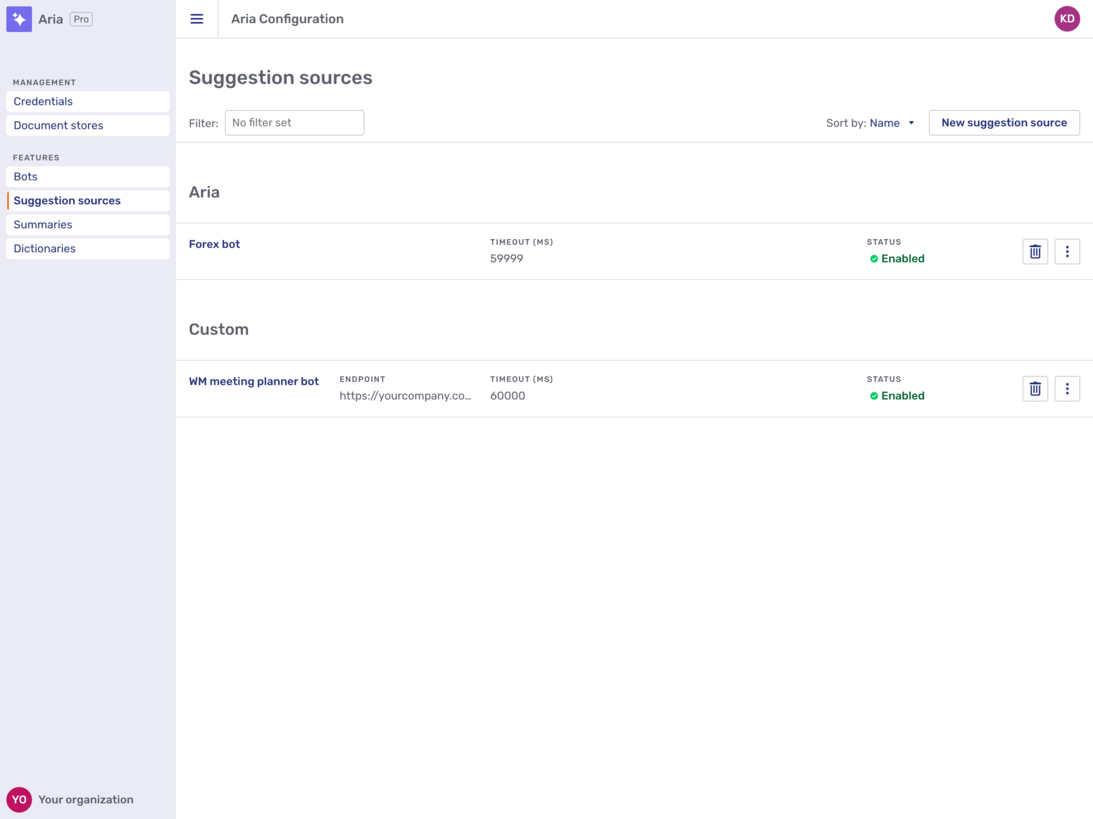
Task: Click the Pro badge next to Aria
Action: click(x=81, y=18)
